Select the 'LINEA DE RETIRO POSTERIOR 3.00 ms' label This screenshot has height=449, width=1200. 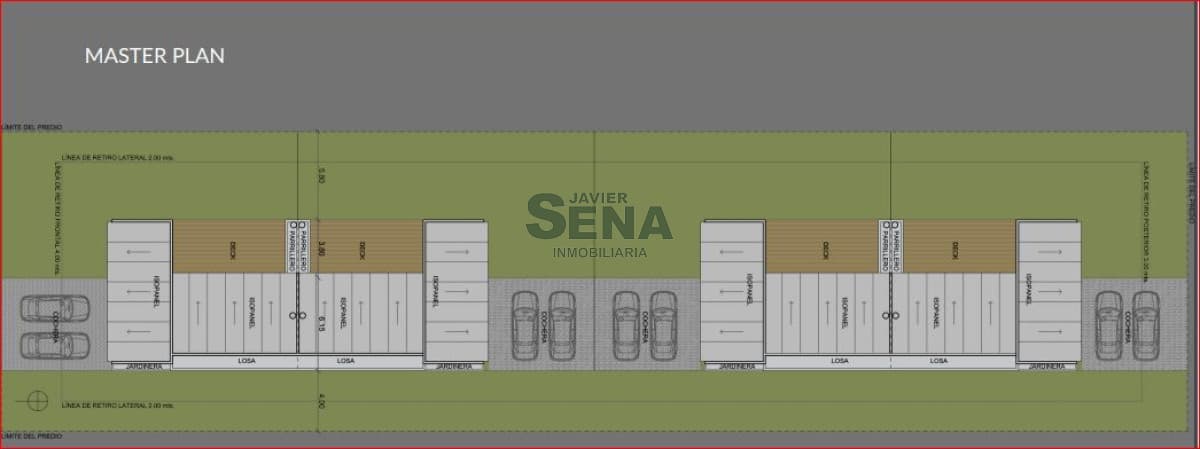pyautogui.click(x=1144, y=224)
